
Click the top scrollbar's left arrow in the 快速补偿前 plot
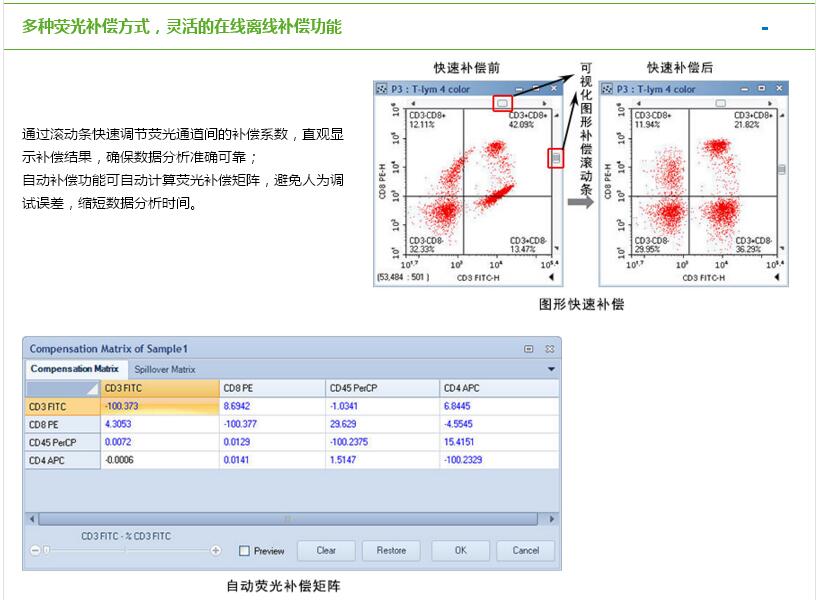coord(413,103)
